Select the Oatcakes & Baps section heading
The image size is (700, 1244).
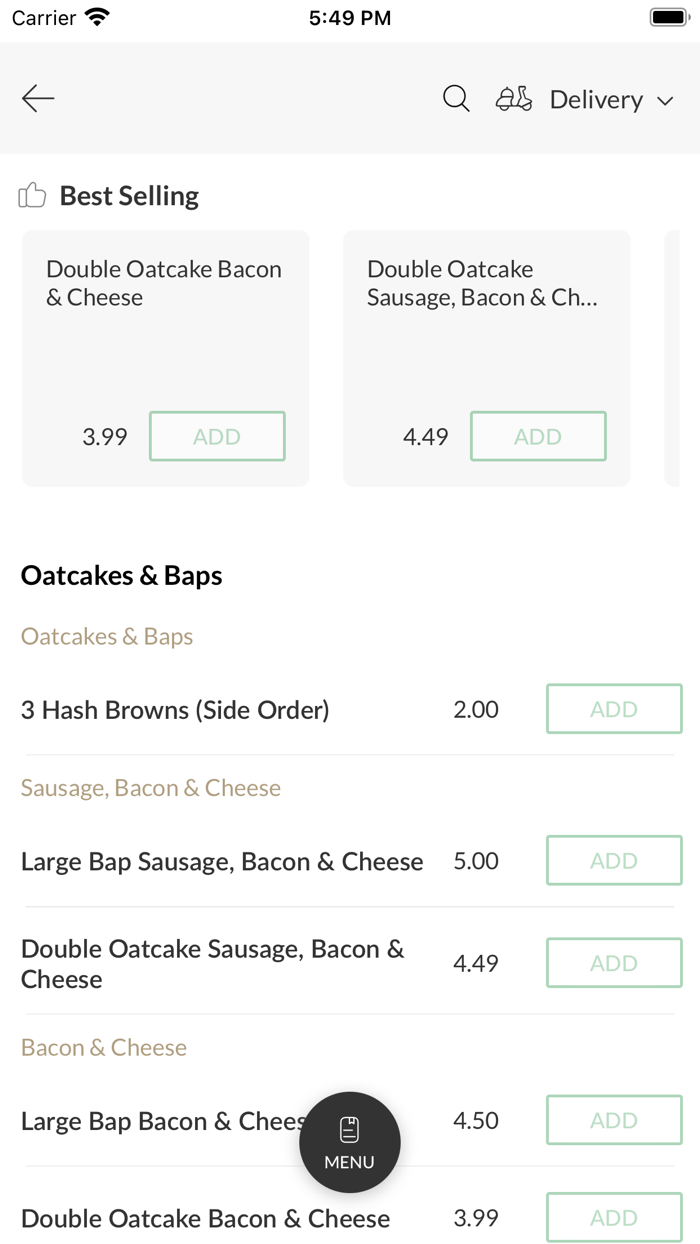[x=121, y=575]
